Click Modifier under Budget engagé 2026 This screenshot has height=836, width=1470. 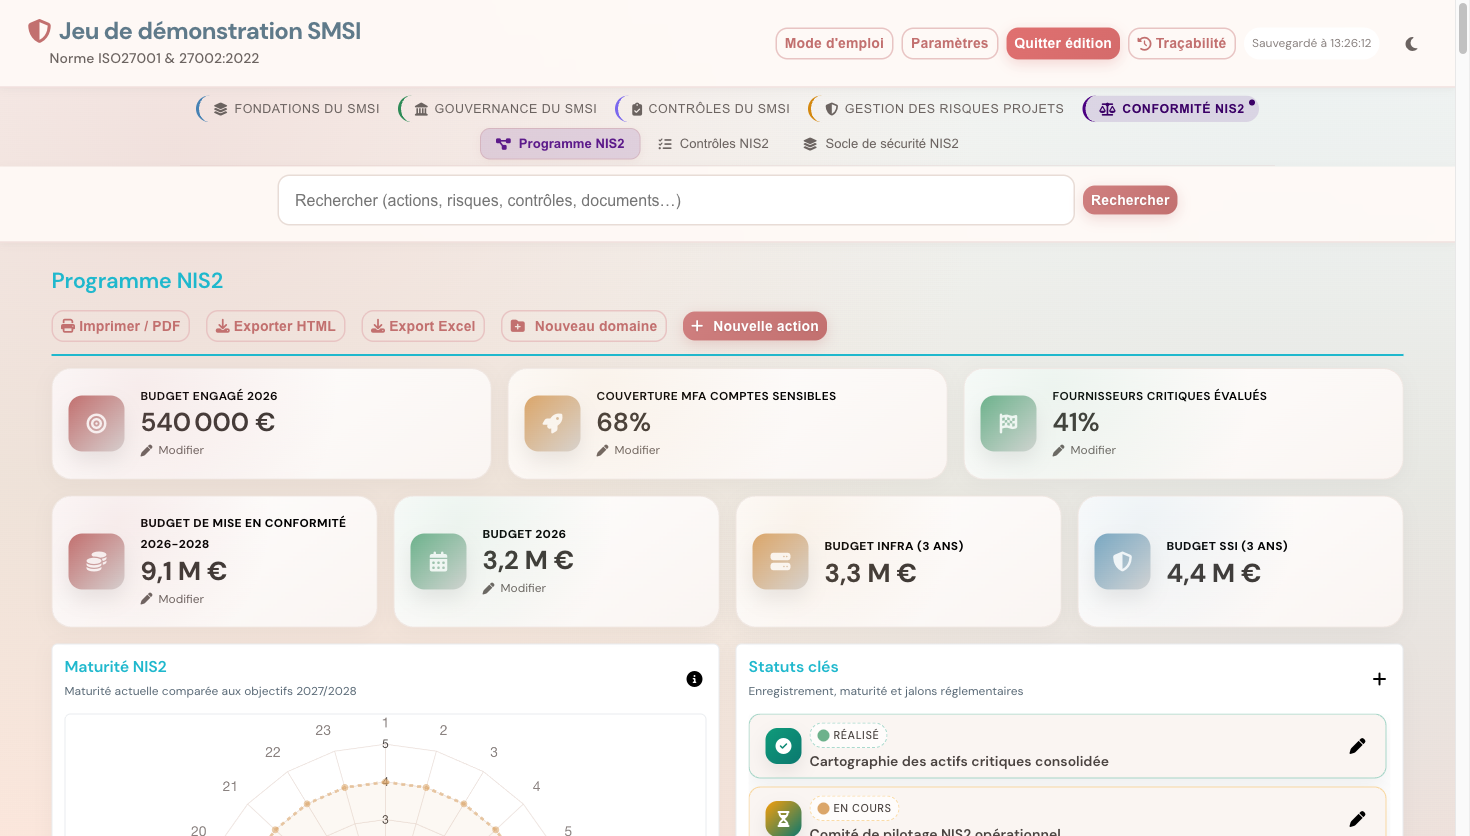click(172, 450)
